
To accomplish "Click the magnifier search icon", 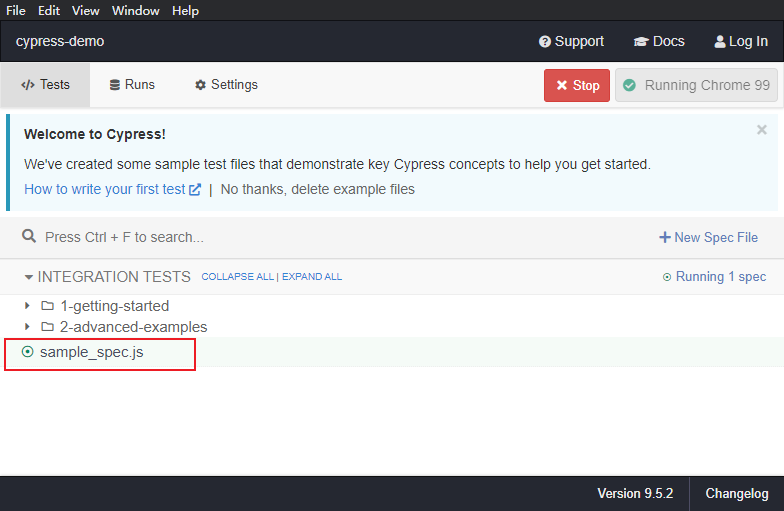I will [x=29, y=236].
